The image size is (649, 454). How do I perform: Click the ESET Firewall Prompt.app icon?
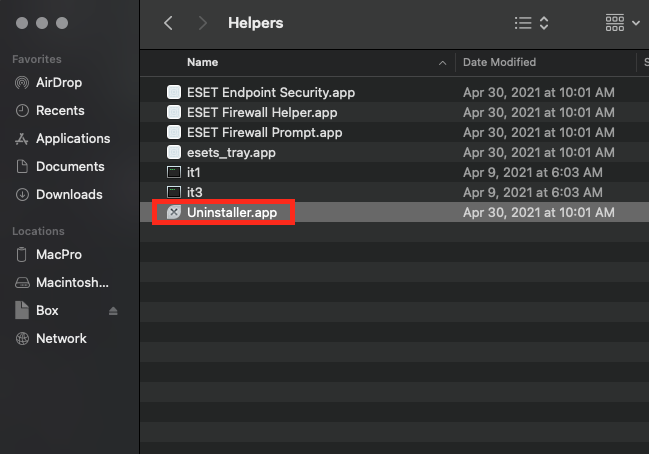click(174, 132)
